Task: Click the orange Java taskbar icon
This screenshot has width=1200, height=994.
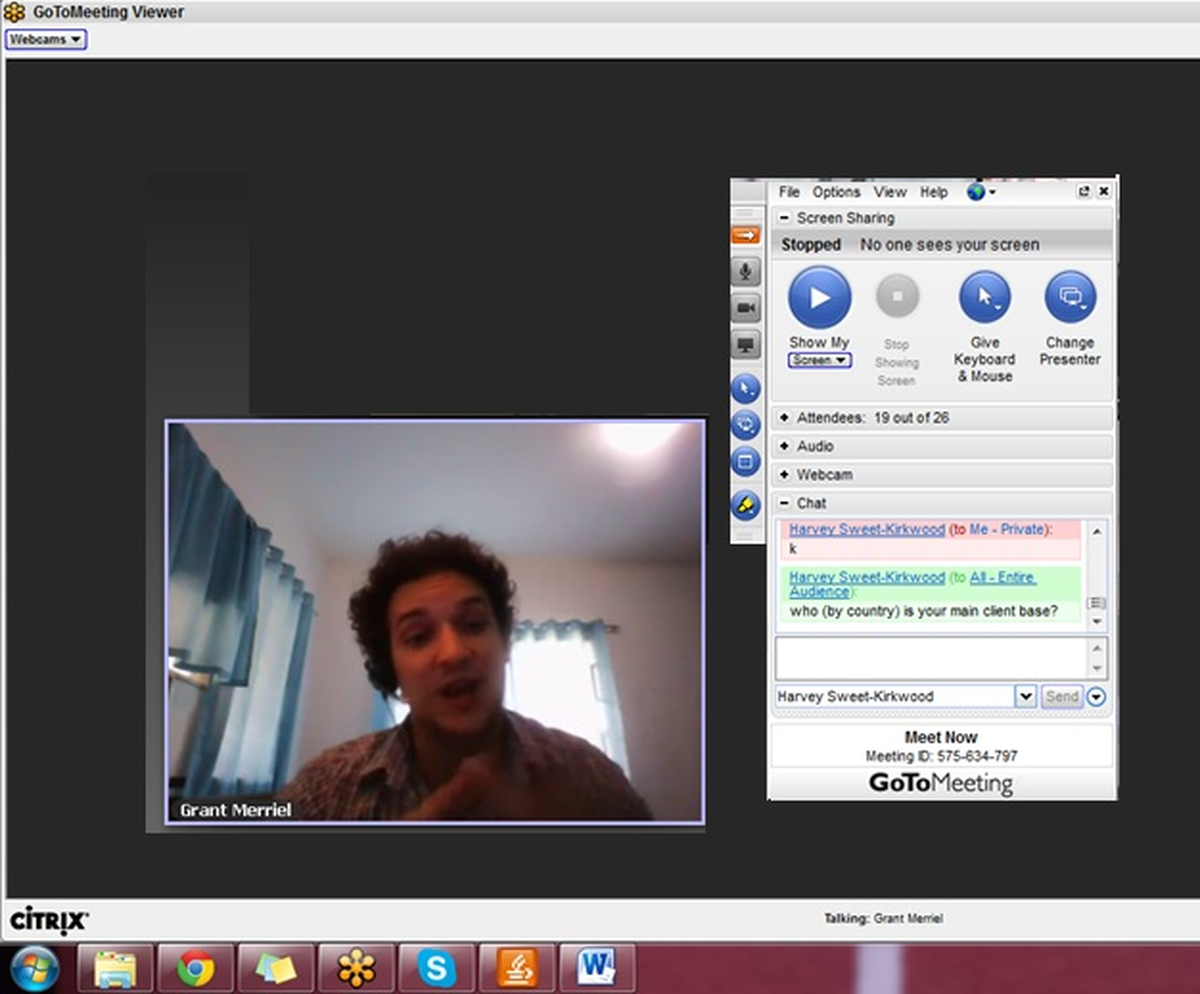Action: pos(517,968)
